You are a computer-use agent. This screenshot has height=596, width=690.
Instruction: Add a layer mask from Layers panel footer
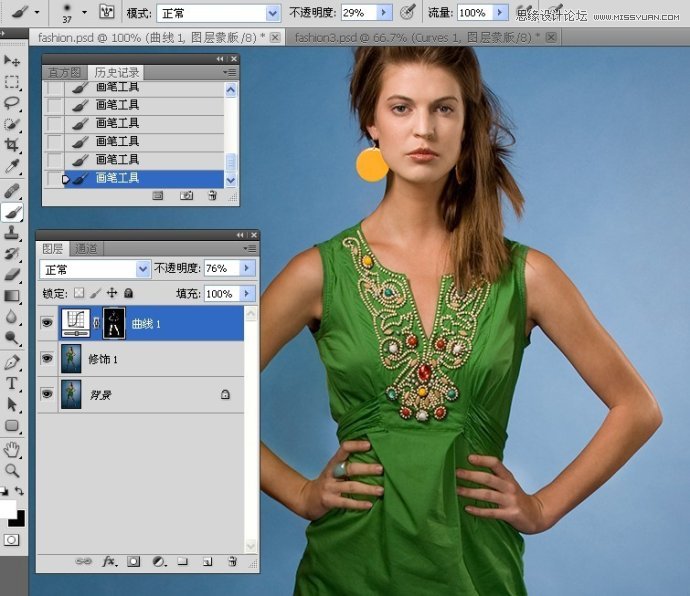[x=133, y=562]
